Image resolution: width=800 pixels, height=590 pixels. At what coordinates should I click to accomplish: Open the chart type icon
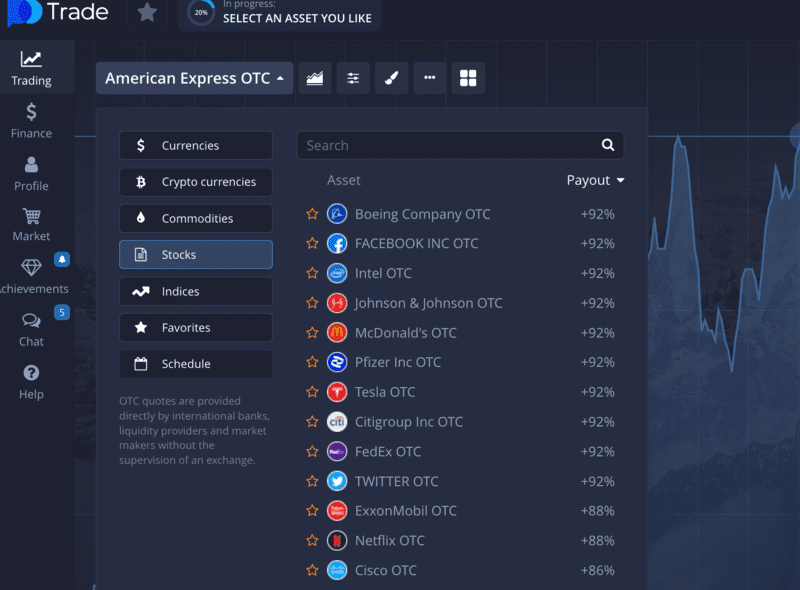315,78
